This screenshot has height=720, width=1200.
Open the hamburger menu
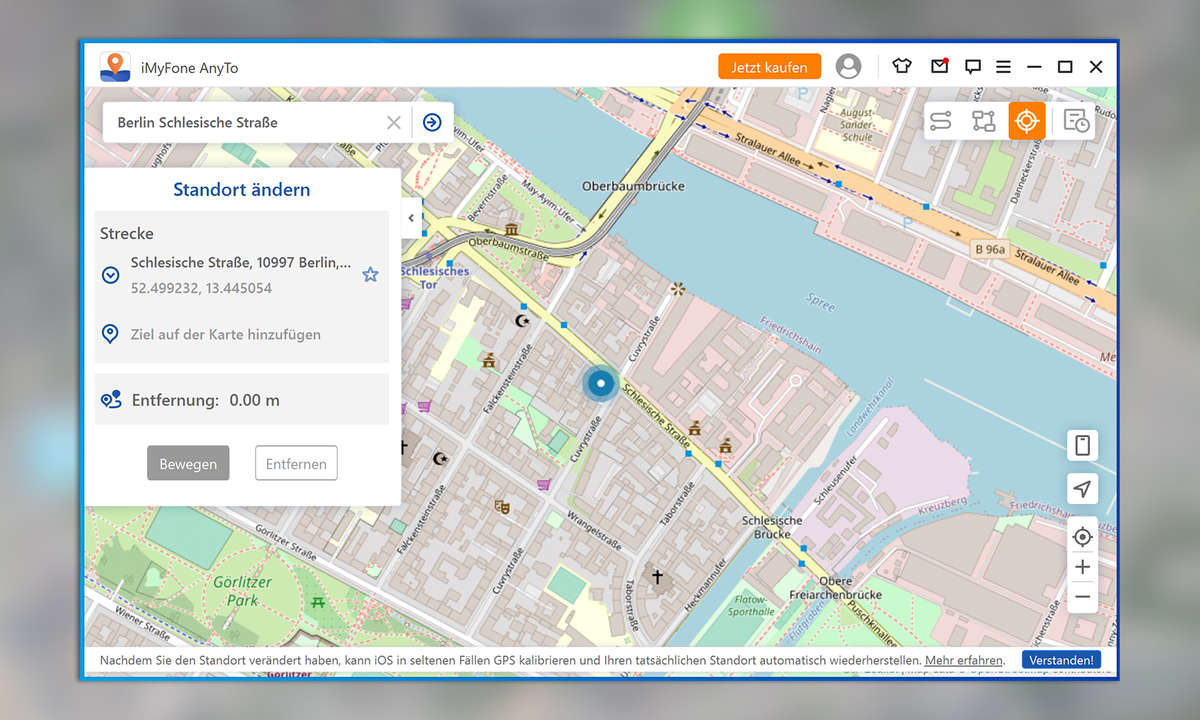[x=1003, y=67]
